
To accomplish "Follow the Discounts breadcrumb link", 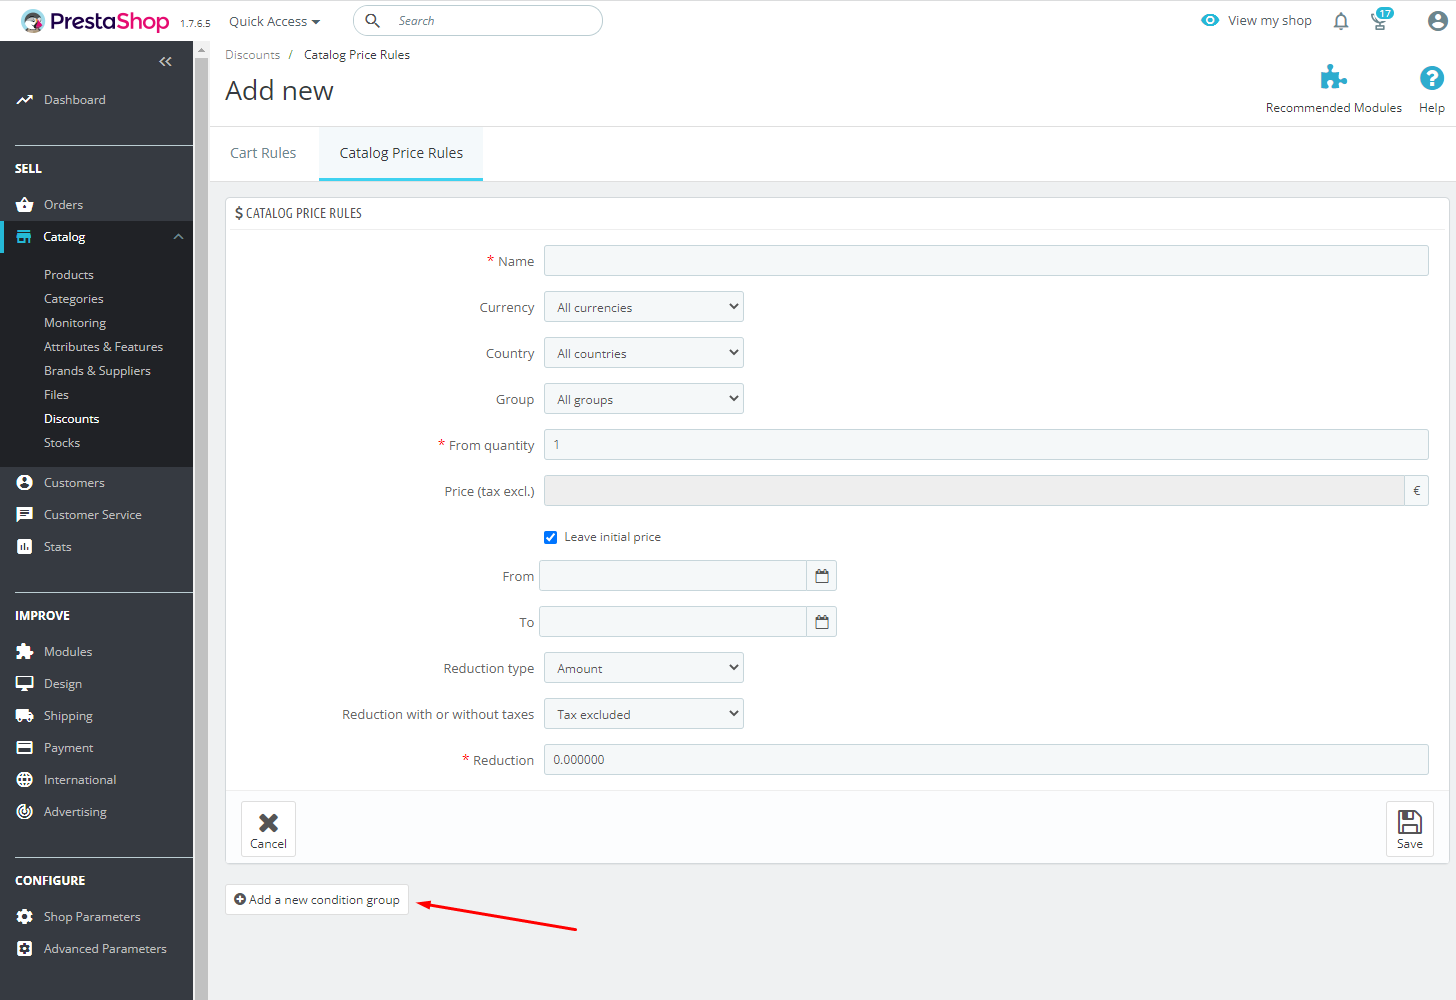I will click(253, 55).
